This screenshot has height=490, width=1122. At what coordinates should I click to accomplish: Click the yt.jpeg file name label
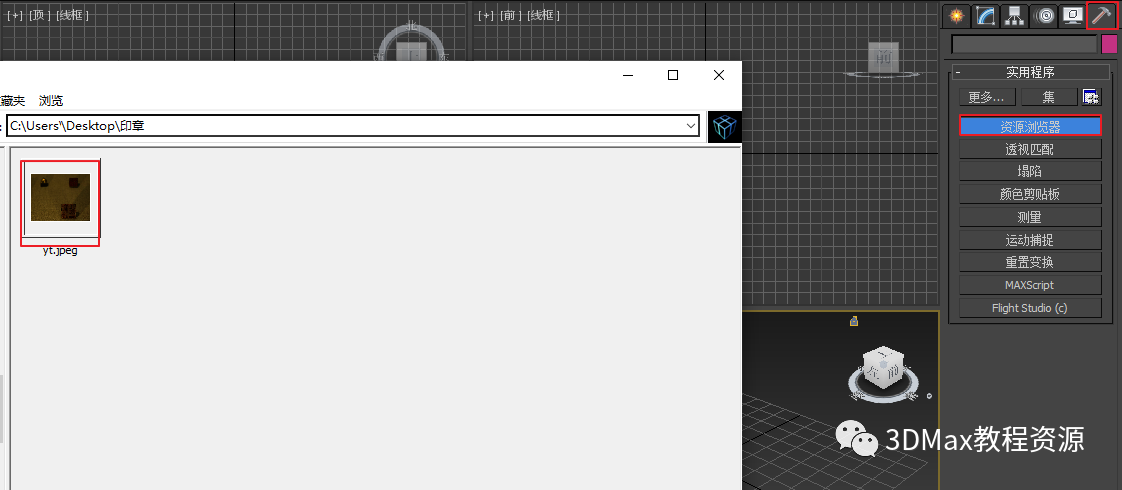60,251
